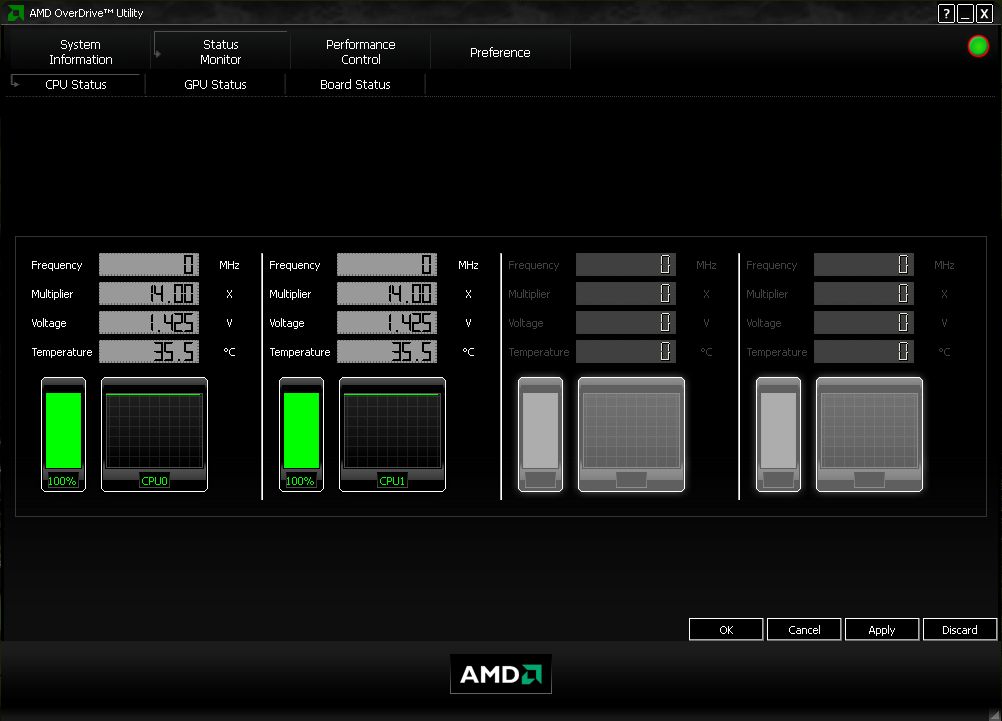Go to the Preference tab
The image size is (1002, 721).
(x=500, y=52)
